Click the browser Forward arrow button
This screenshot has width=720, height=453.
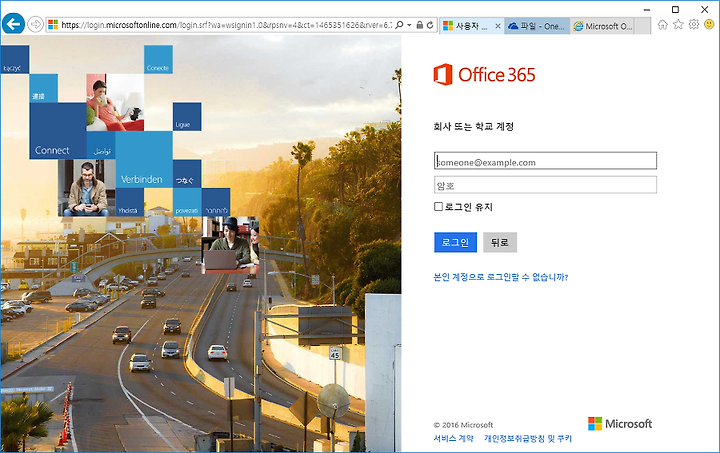(x=35, y=24)
